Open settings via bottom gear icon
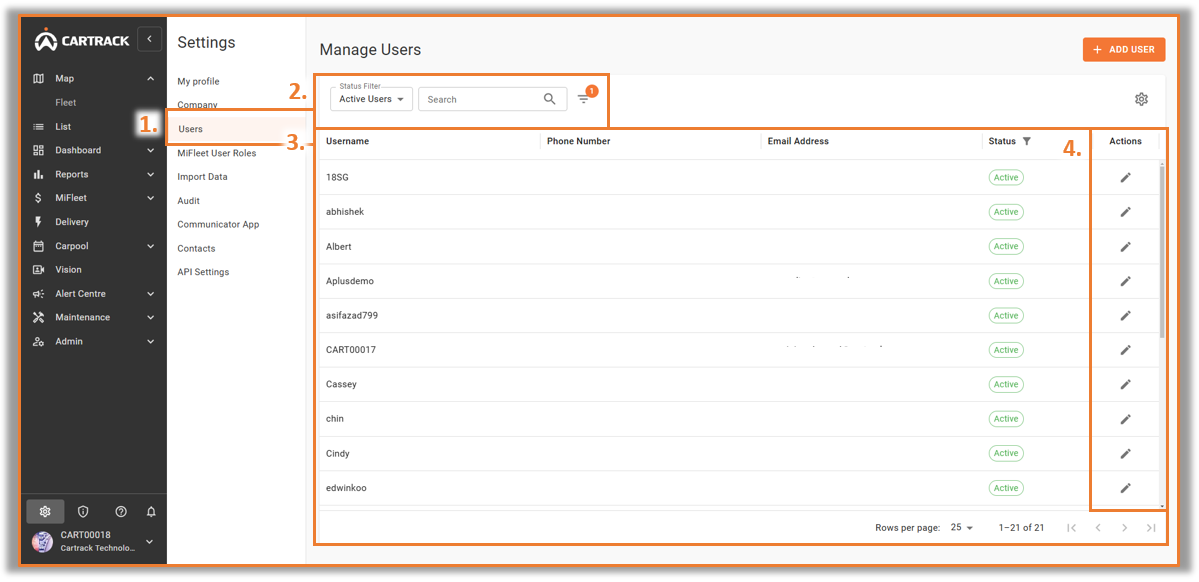 tap(45, 512)
